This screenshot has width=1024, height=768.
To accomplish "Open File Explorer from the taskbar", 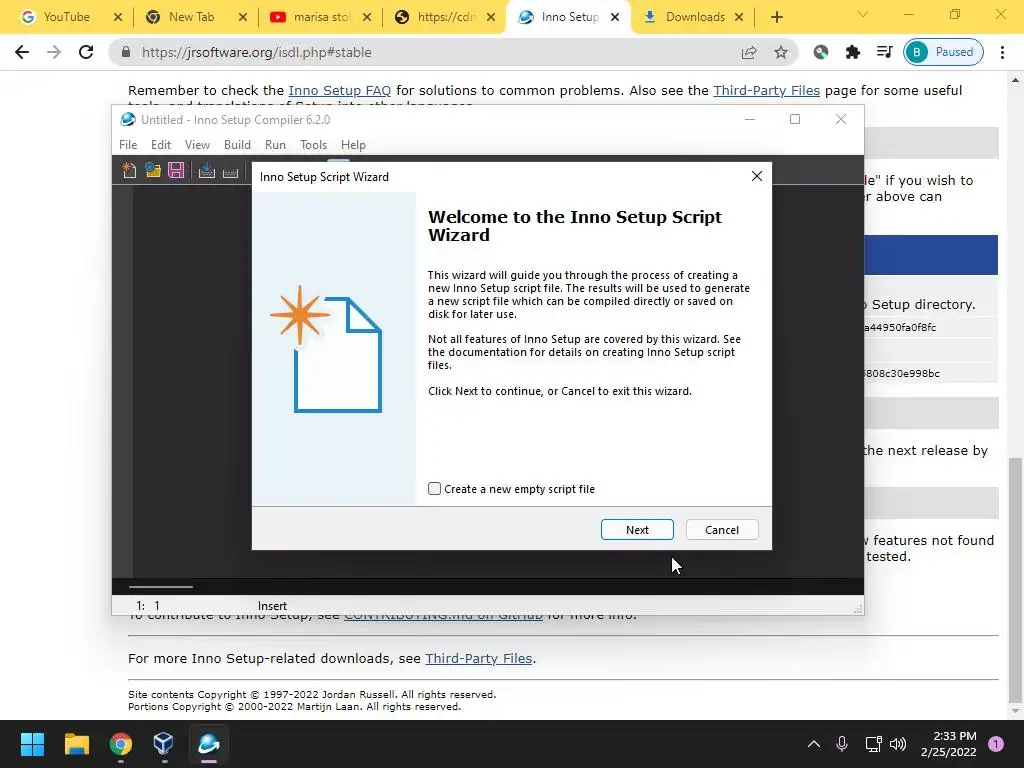I will point(76,744).
